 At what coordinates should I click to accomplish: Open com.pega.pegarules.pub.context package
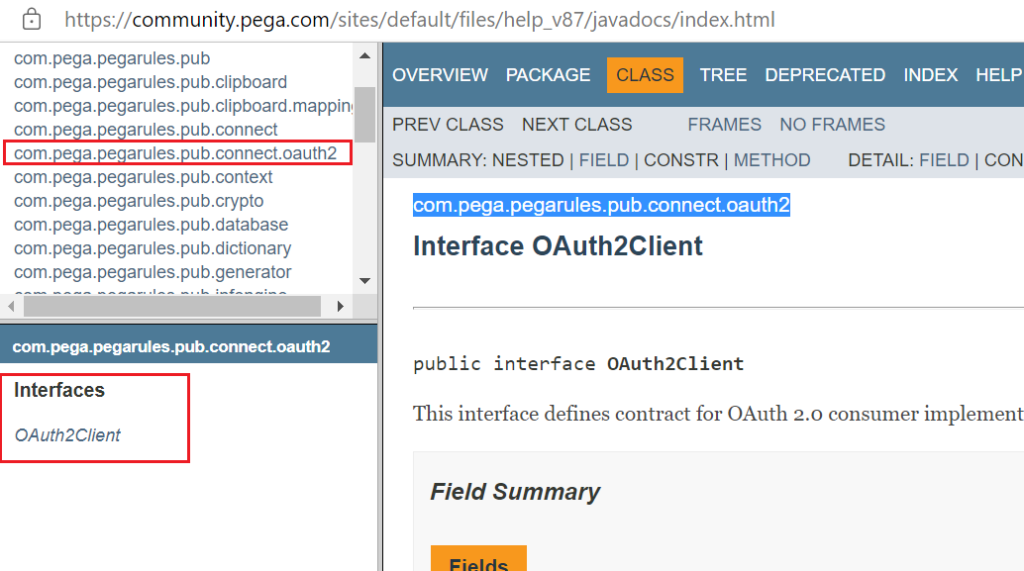143,177
